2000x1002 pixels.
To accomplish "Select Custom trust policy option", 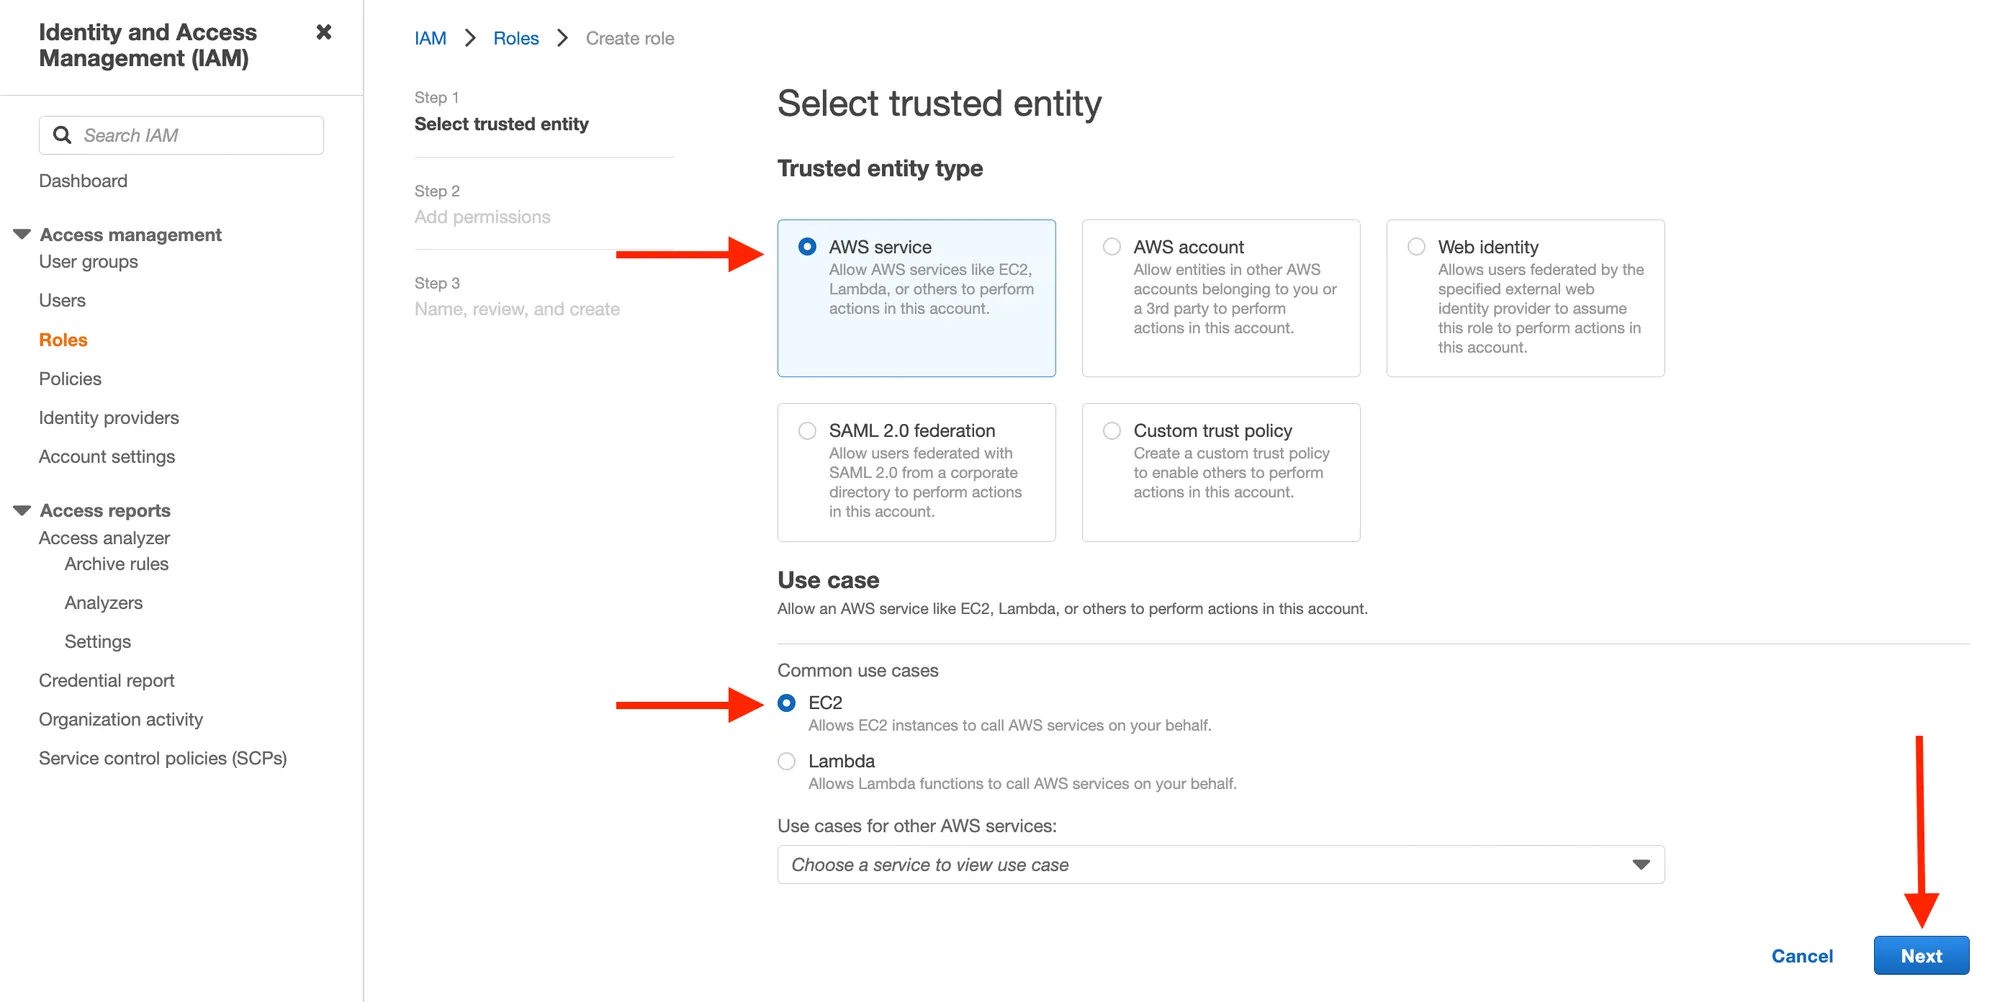I will click(x=1112, y=431).
